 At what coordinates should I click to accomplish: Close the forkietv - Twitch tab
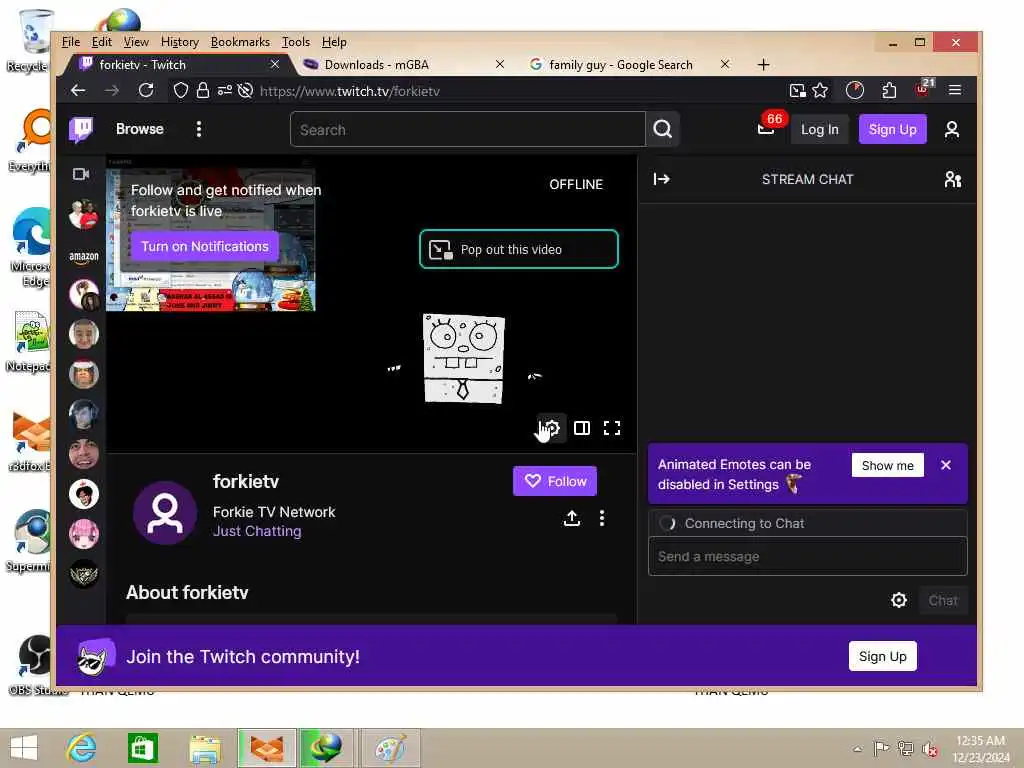(275, 64)
